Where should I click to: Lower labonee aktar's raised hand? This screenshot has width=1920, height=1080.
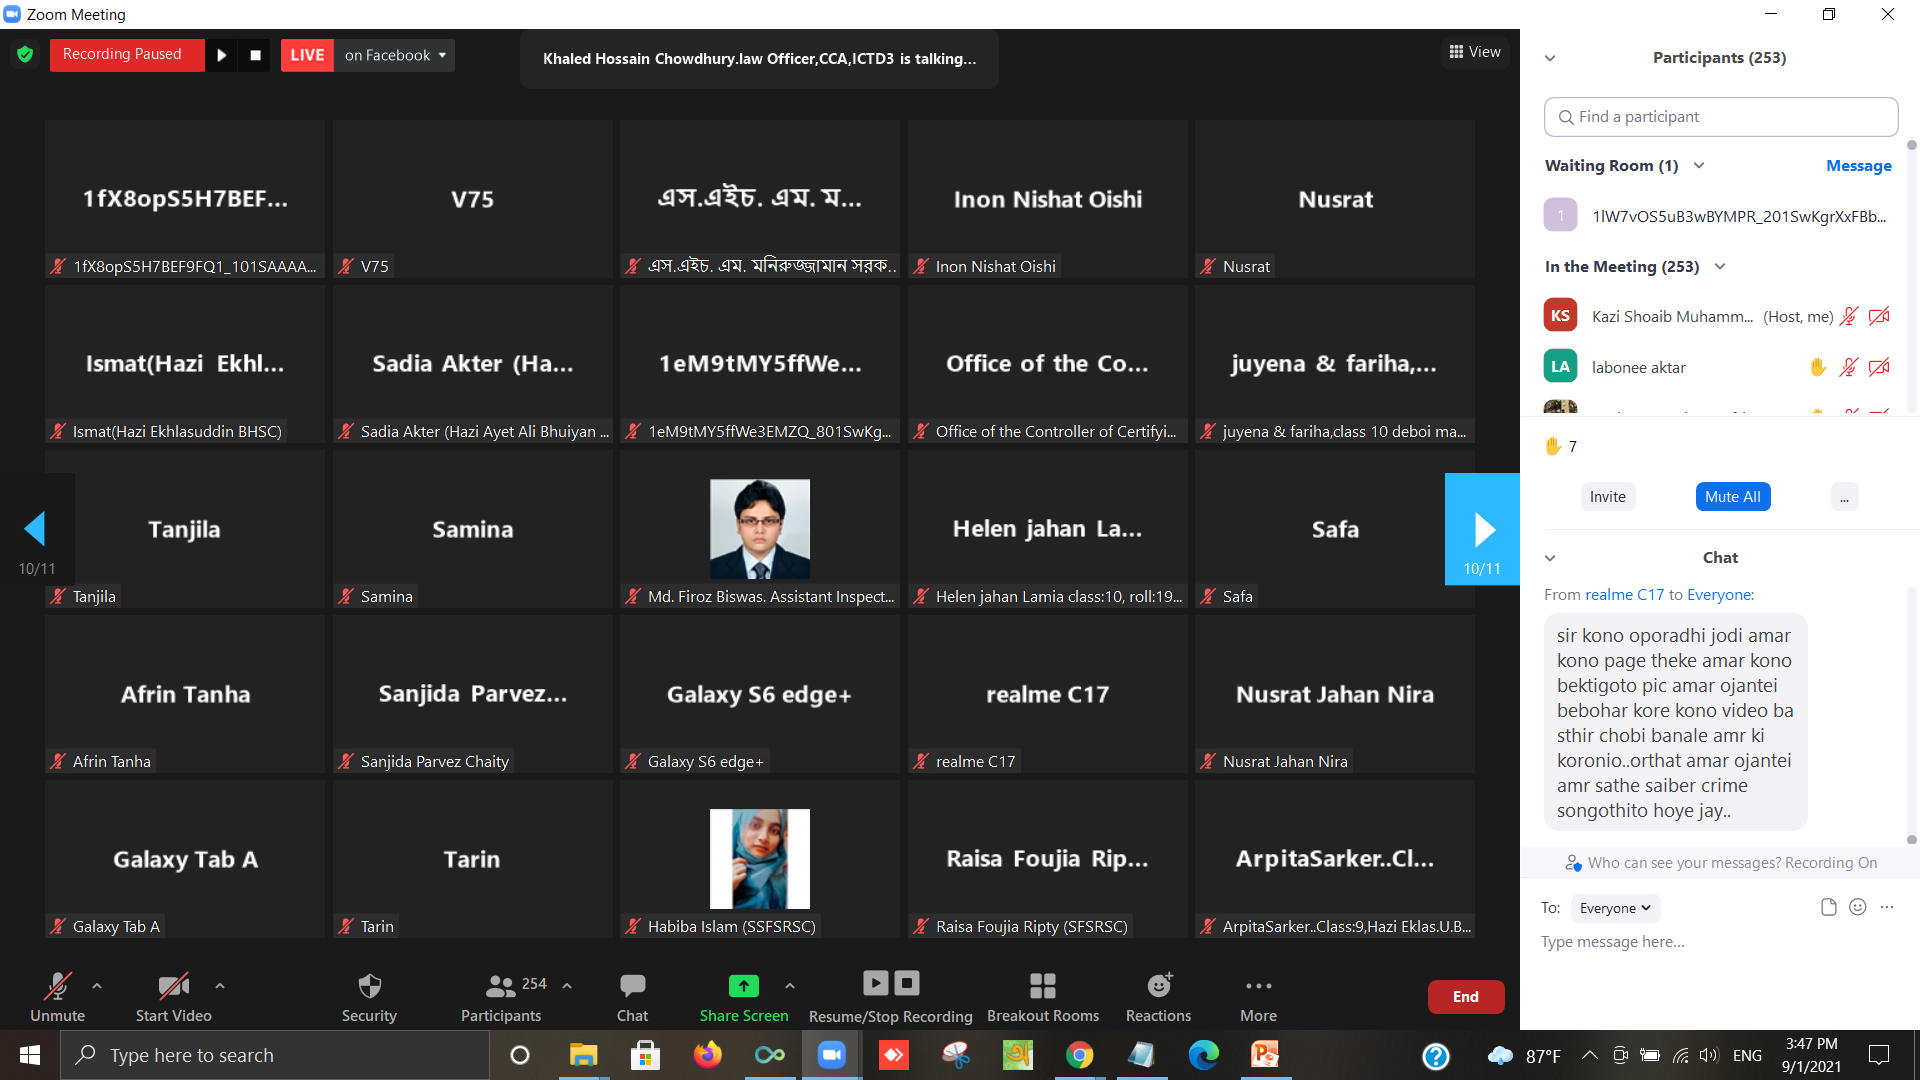click(x=1817, y=368)
